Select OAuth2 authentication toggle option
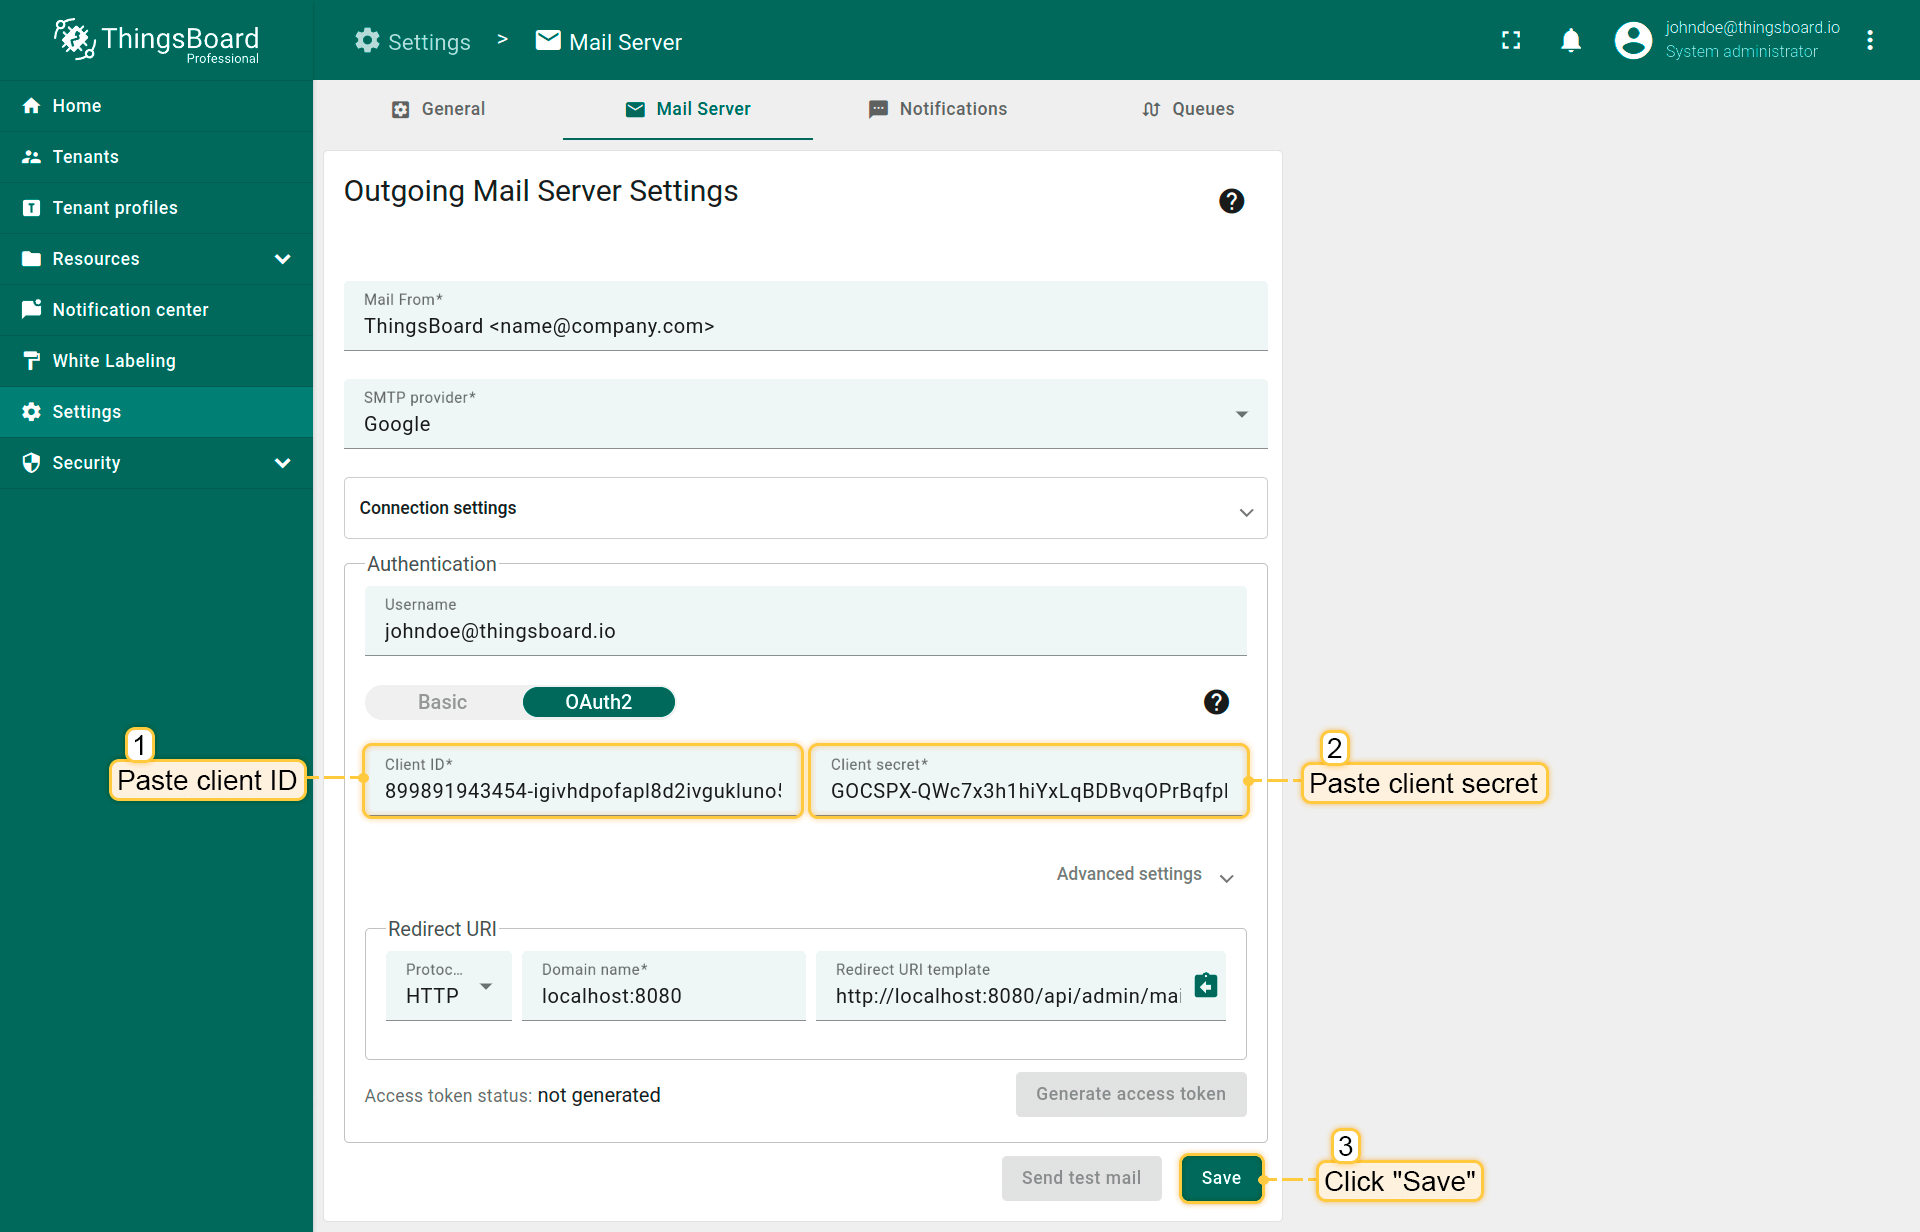 (598, 702)
